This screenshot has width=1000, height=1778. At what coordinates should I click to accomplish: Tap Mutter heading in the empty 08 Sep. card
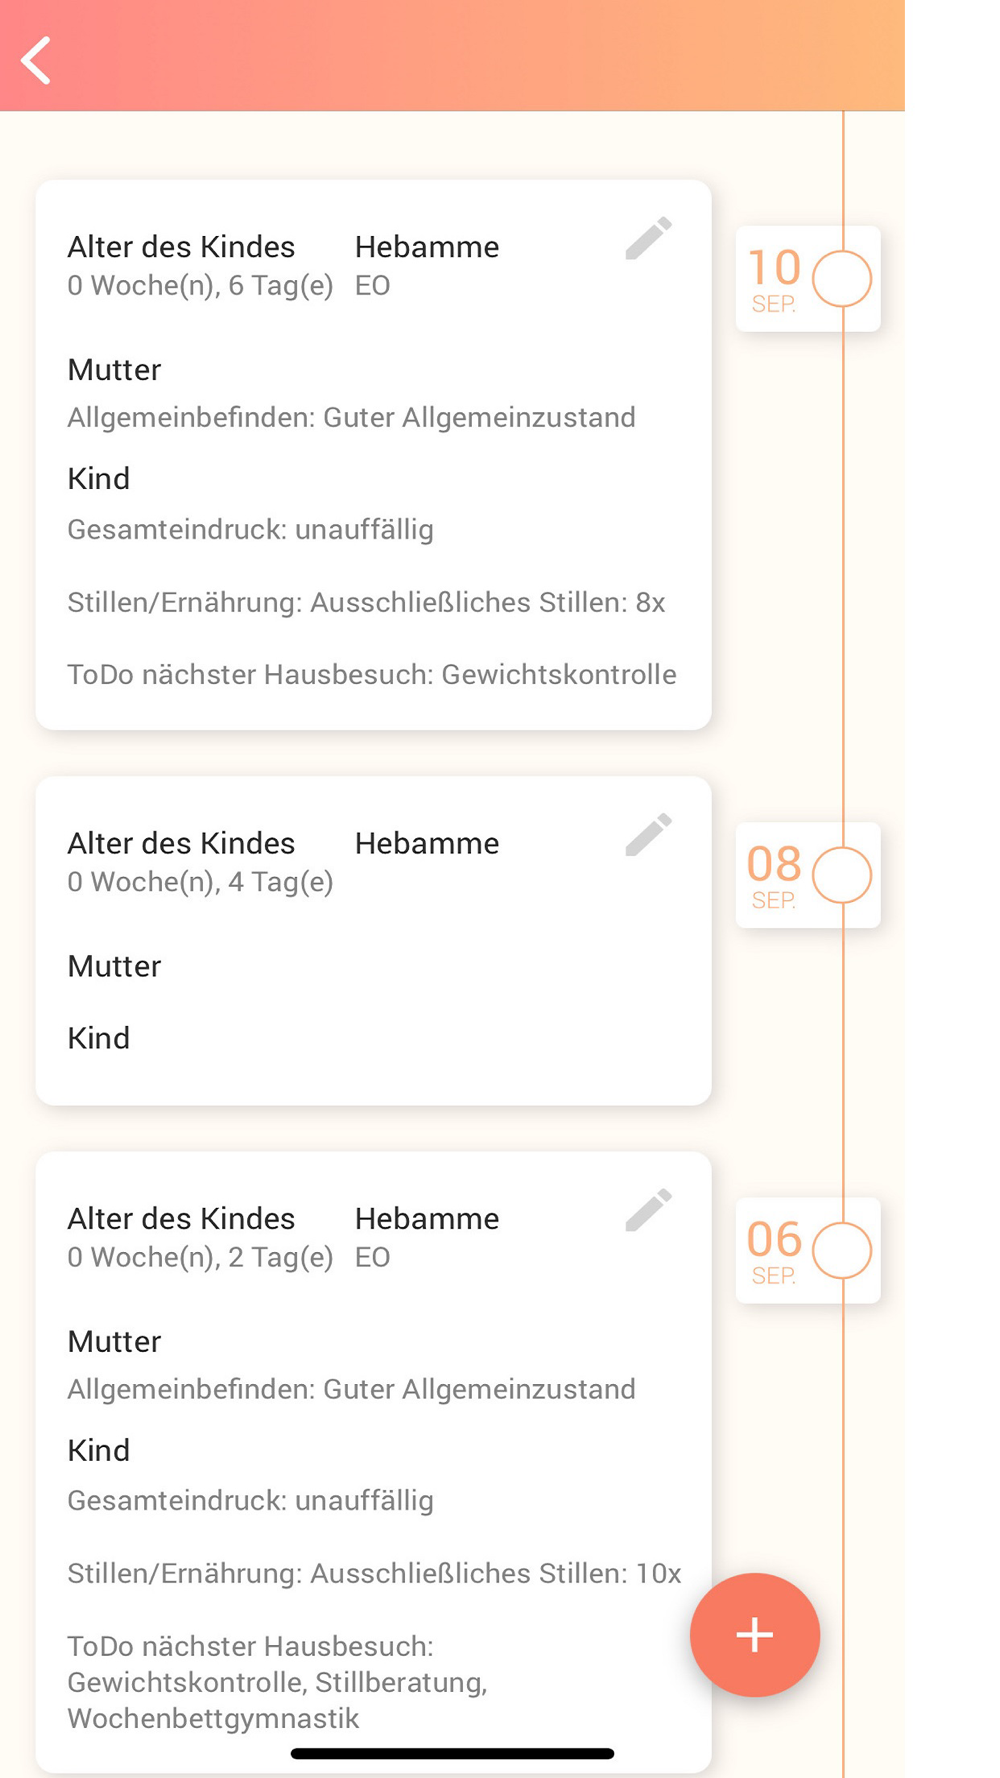coord(114,966)
